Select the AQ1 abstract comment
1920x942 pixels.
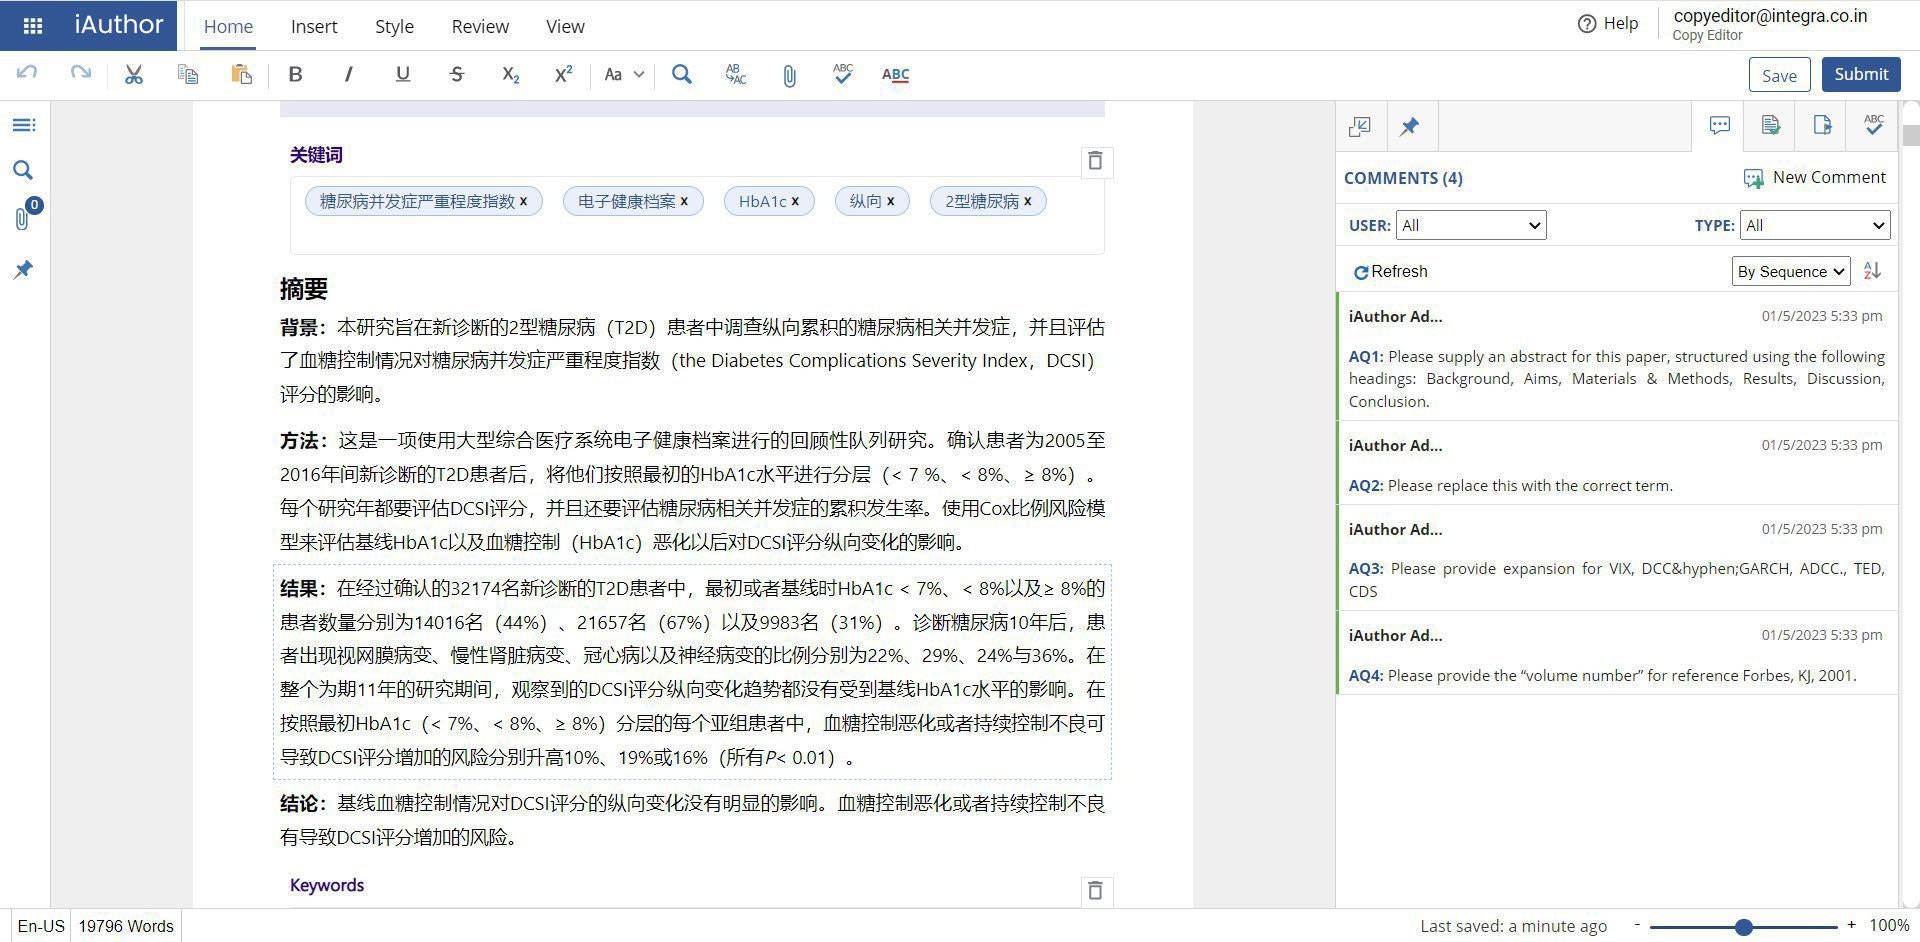pos(1616,356)
